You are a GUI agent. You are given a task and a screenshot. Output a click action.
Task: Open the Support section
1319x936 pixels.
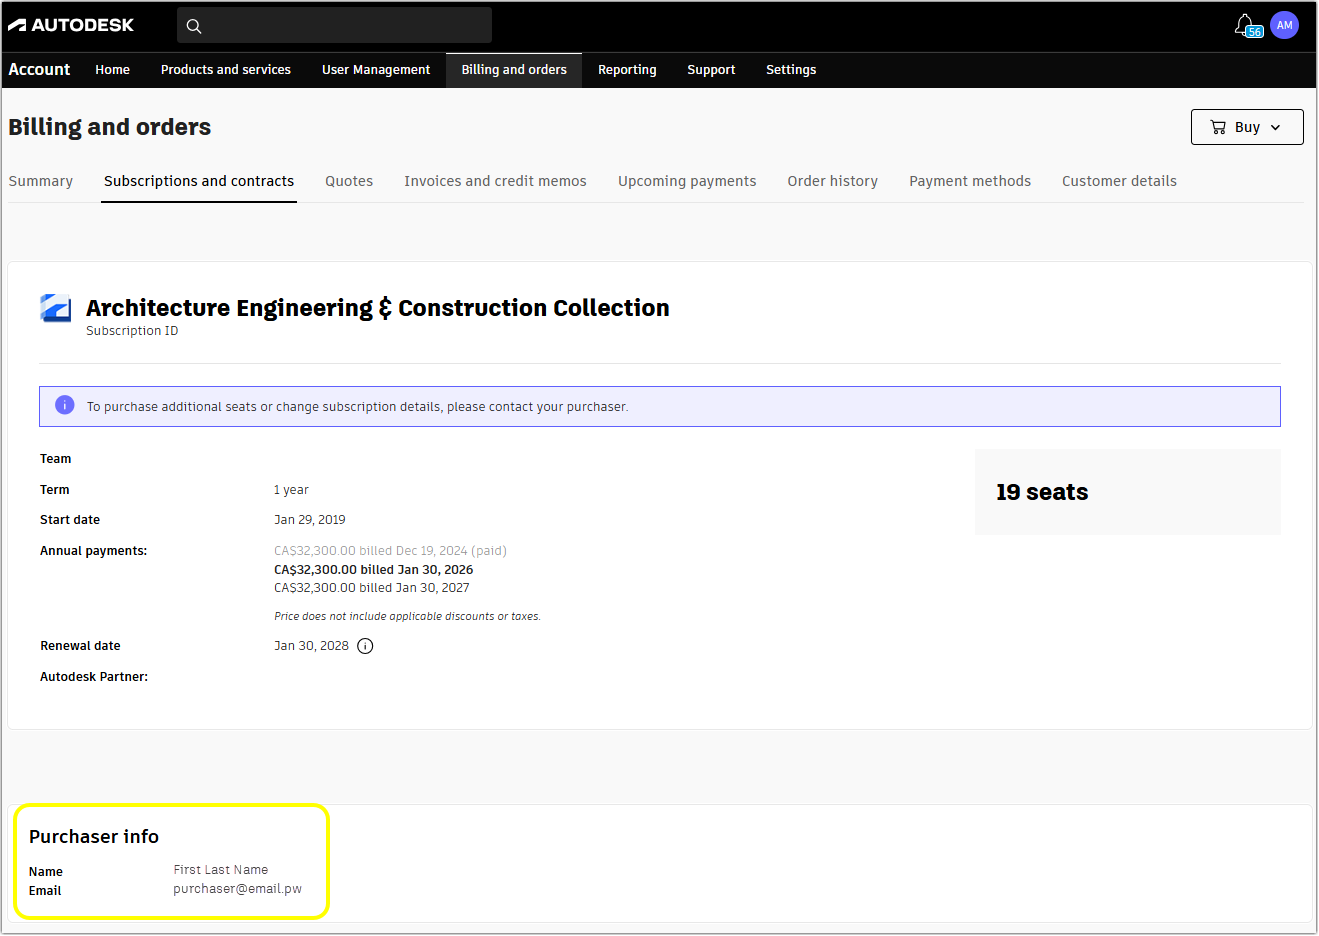click(711, 70)
